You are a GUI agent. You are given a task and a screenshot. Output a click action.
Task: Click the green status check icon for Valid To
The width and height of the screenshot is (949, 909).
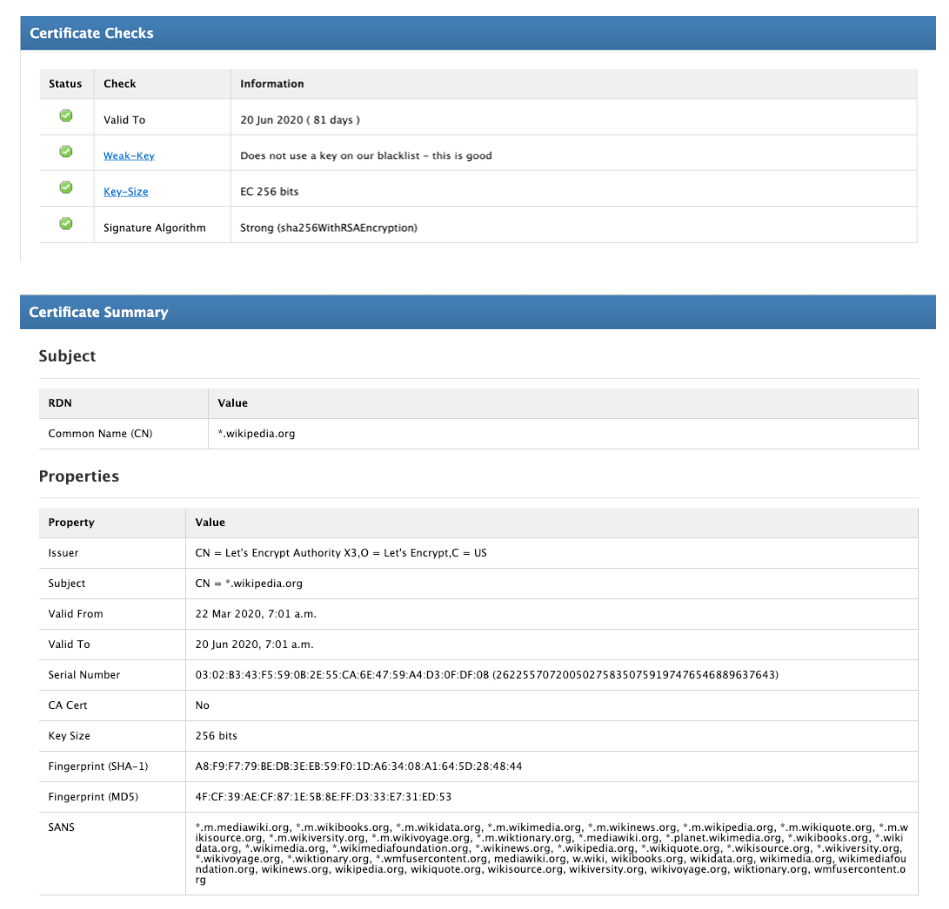[66, 116]
